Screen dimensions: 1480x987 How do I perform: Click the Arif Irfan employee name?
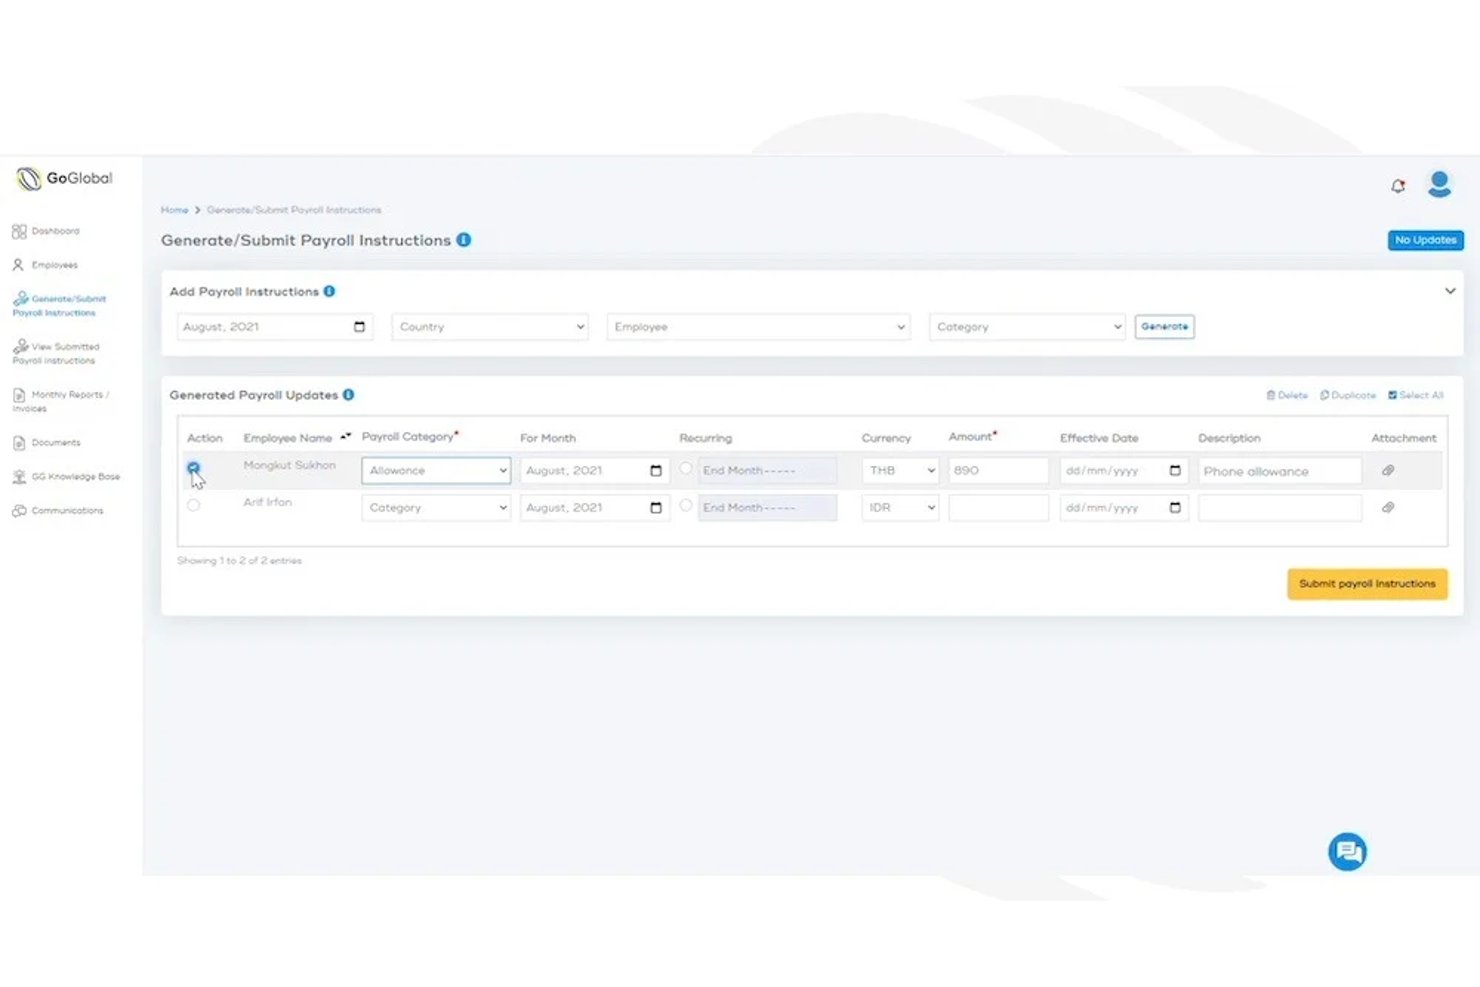point(268,502)
